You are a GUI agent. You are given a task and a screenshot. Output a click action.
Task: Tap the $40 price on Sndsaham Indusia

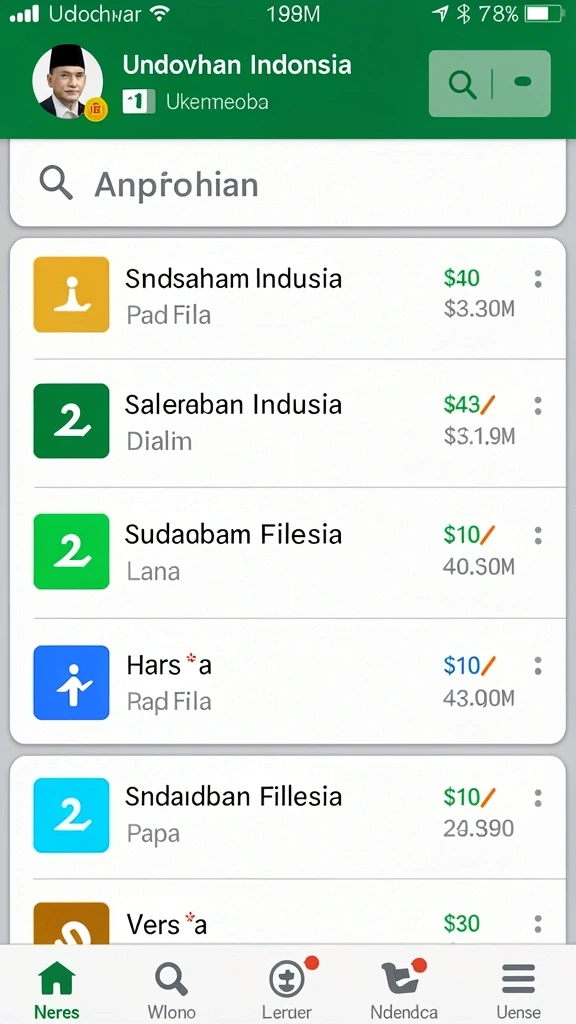(x=462, y=278)
